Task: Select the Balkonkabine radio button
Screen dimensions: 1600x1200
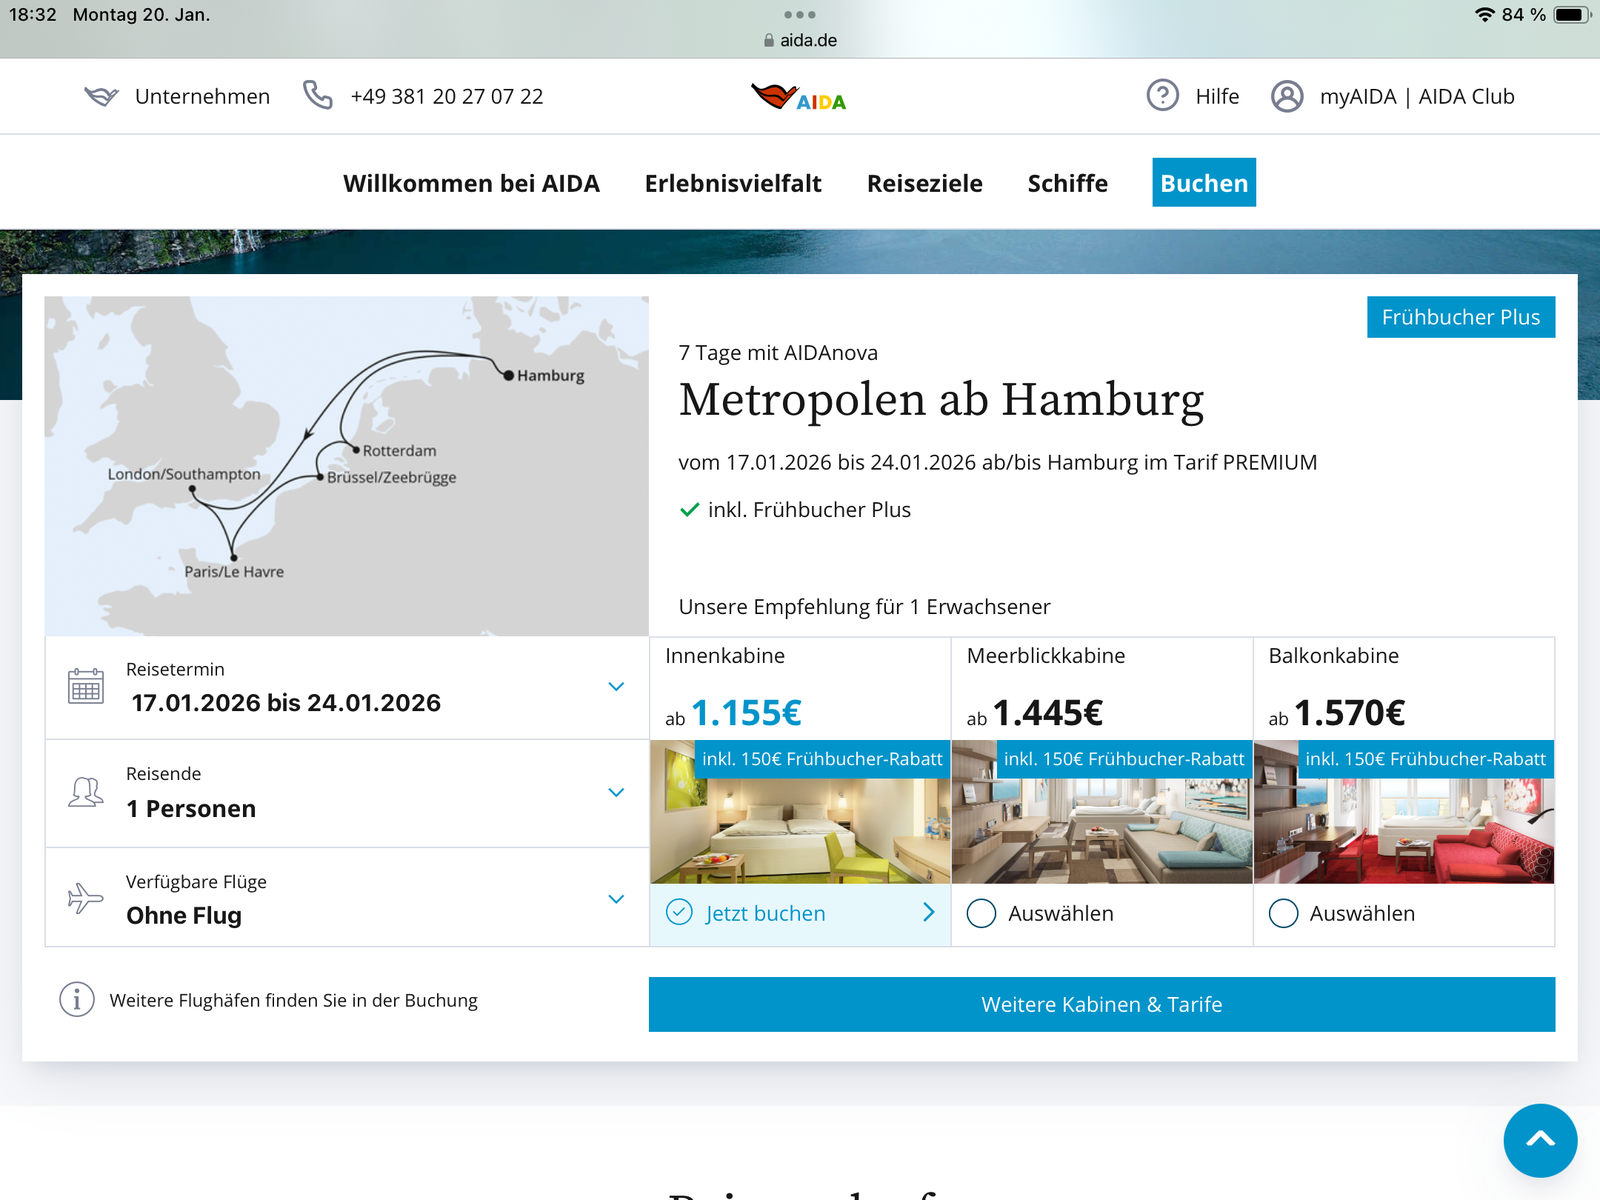Action: (x=1283, y=913)
